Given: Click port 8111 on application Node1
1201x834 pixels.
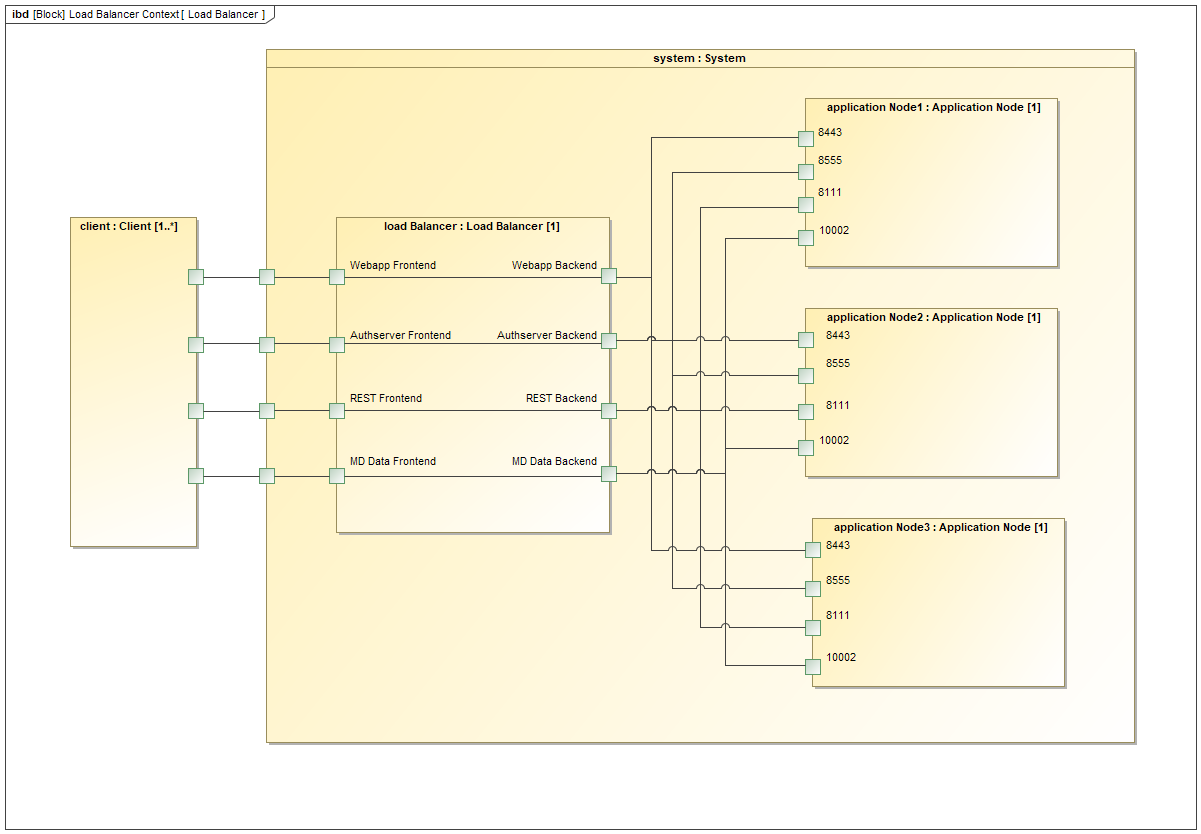Looking at the screenshot, I should point(806,205).
